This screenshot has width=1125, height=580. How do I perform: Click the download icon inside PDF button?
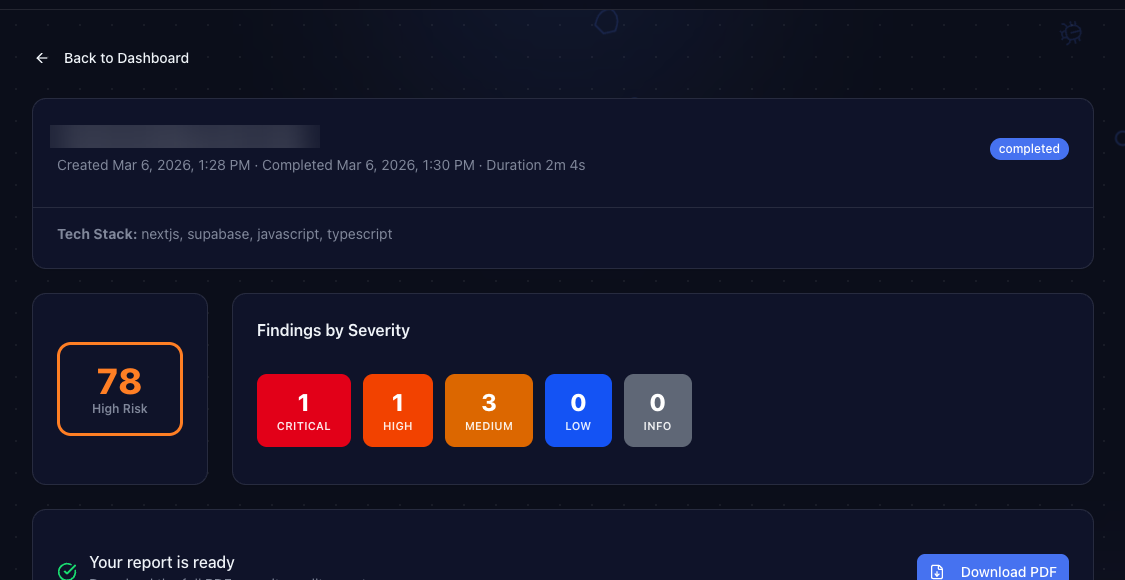(x=938, y=572)
